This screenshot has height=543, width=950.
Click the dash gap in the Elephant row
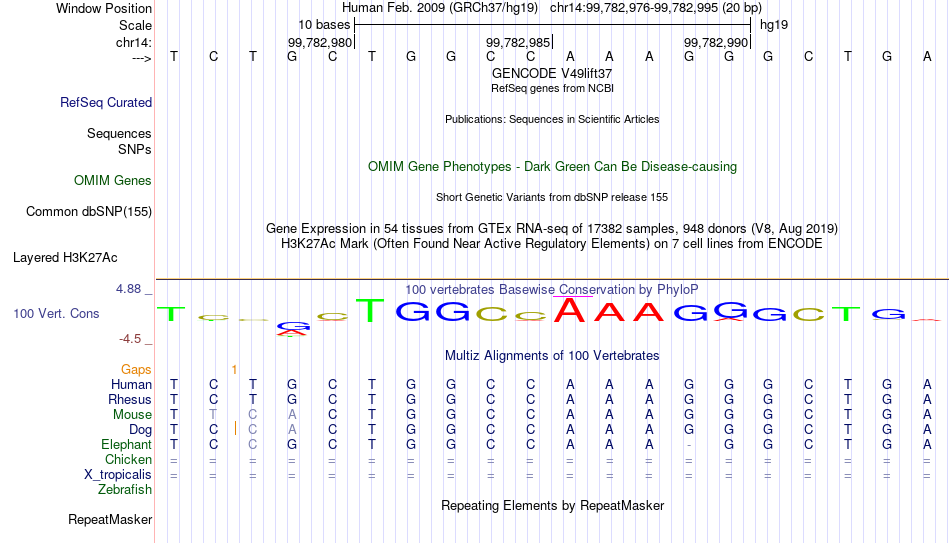(x=689, y=445)
